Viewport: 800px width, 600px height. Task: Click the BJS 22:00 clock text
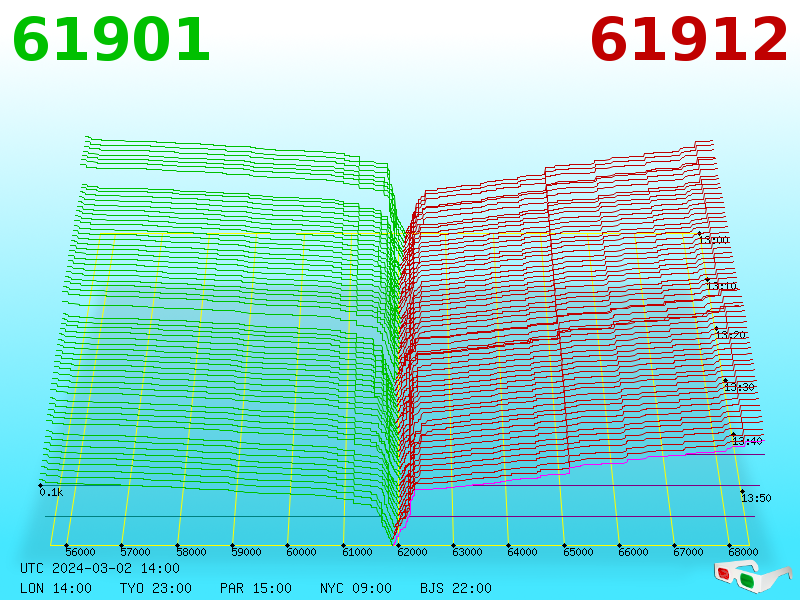pyautogui.click(x=456, y=588)
